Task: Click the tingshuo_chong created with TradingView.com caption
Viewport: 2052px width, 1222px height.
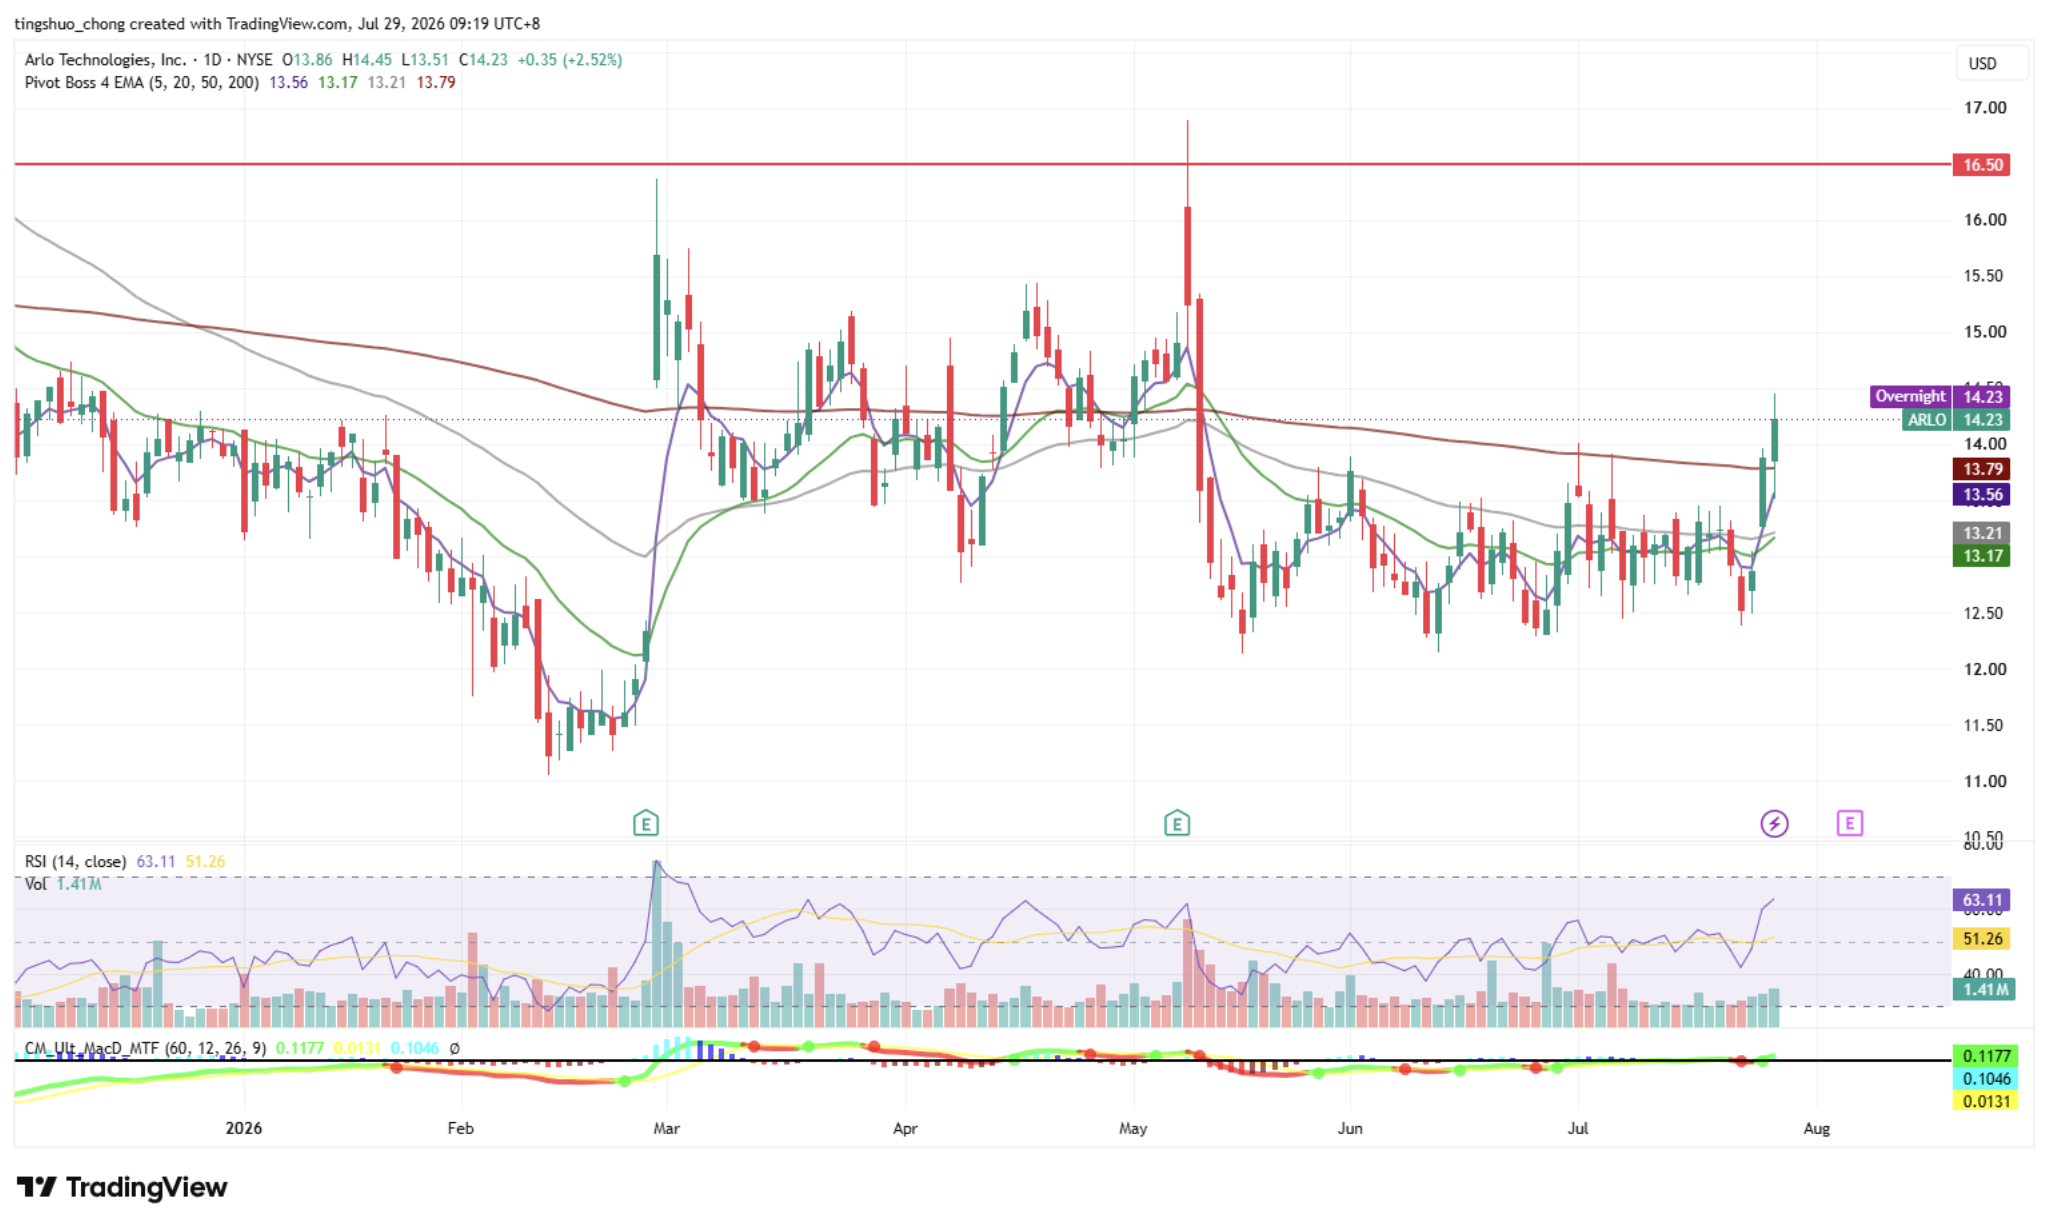Action: (x=277, y=23)
